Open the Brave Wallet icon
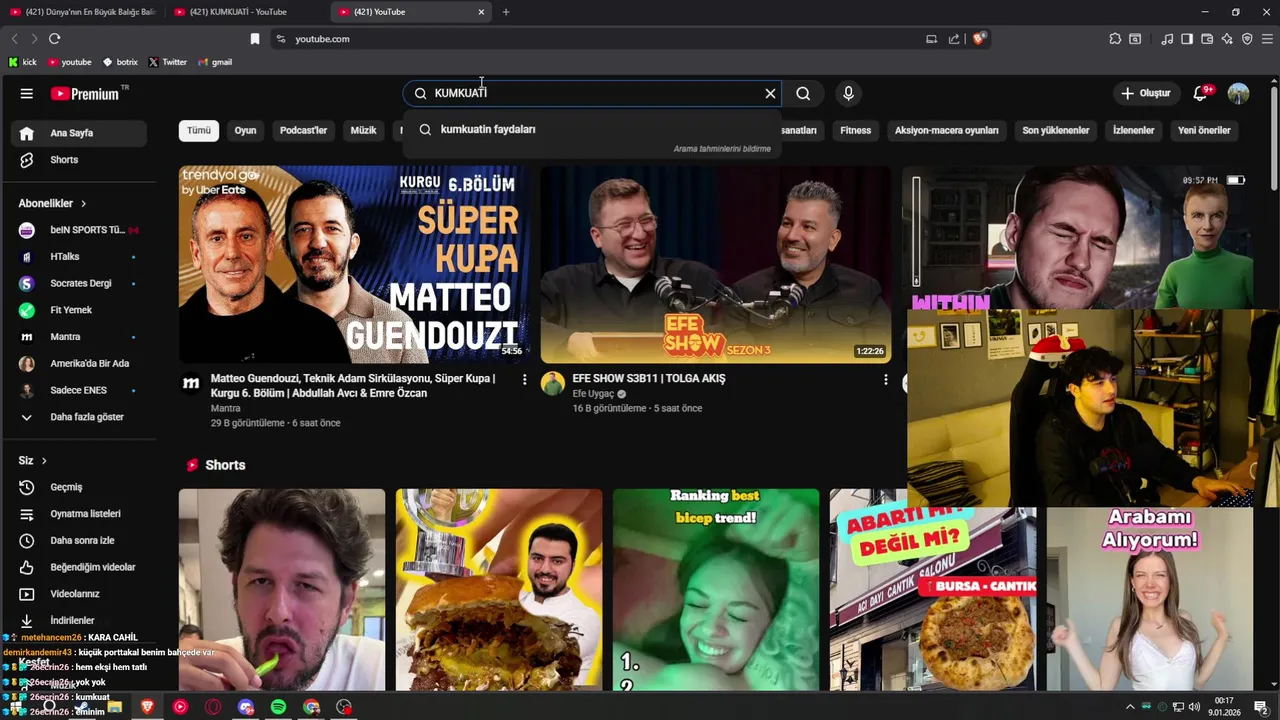 1207,39
